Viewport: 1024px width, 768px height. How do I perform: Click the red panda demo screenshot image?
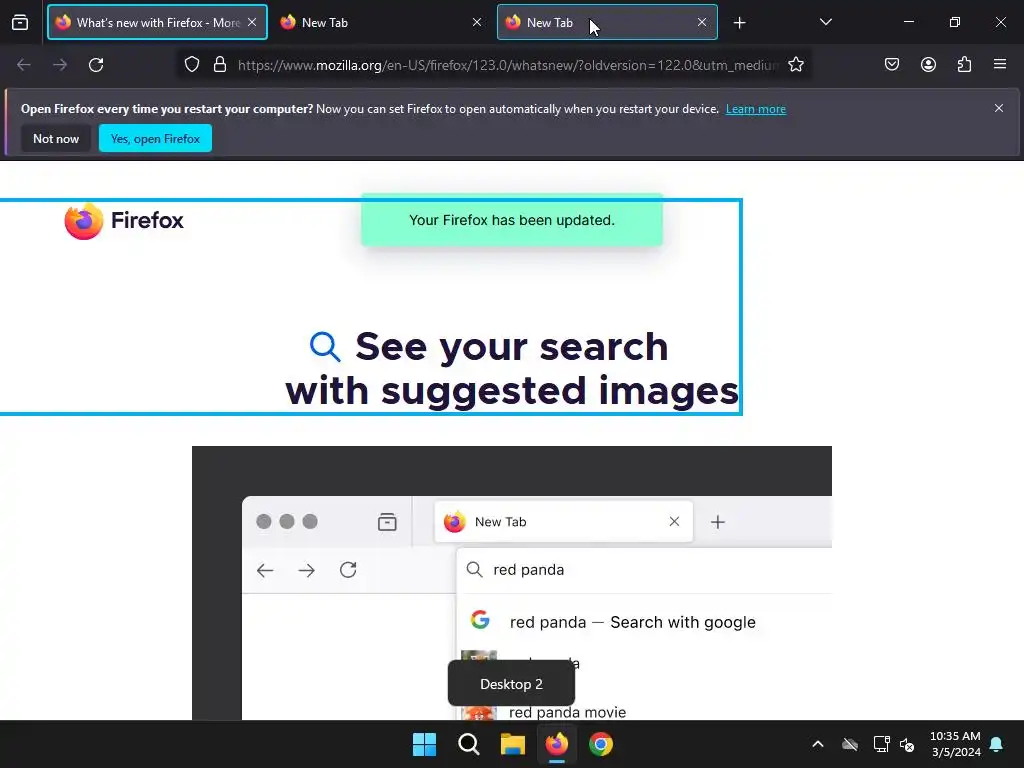click(512, 583)
